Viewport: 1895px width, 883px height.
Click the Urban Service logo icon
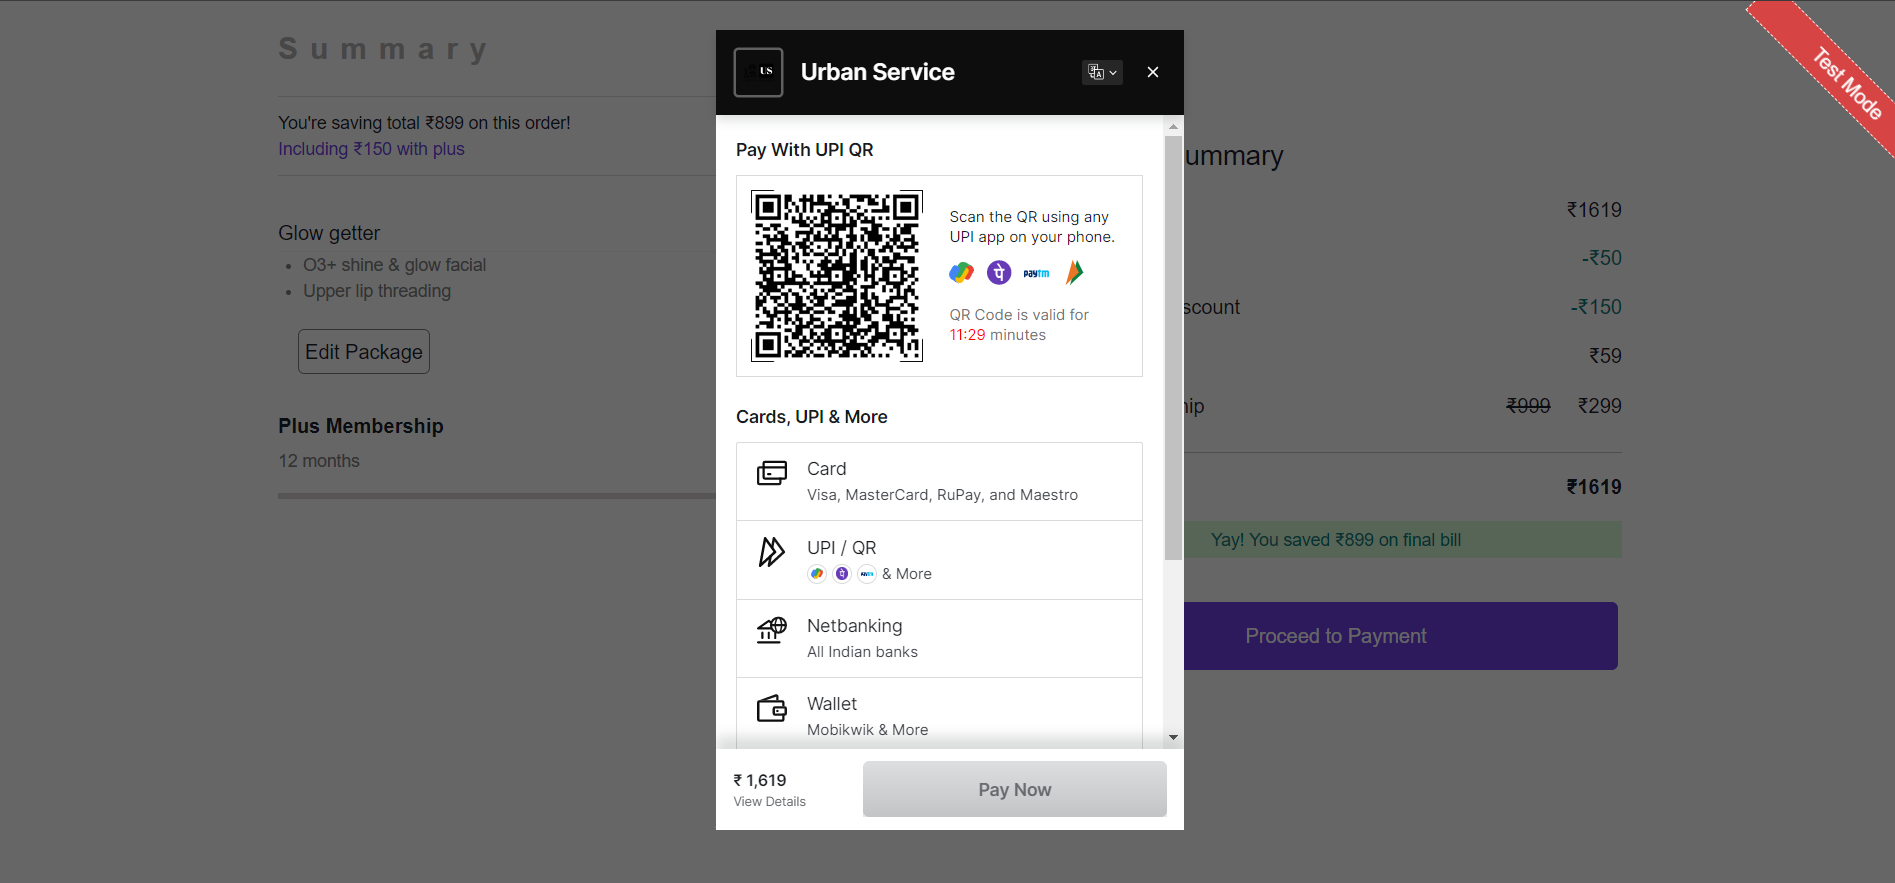pyautogui.click(x=758, y=72)
